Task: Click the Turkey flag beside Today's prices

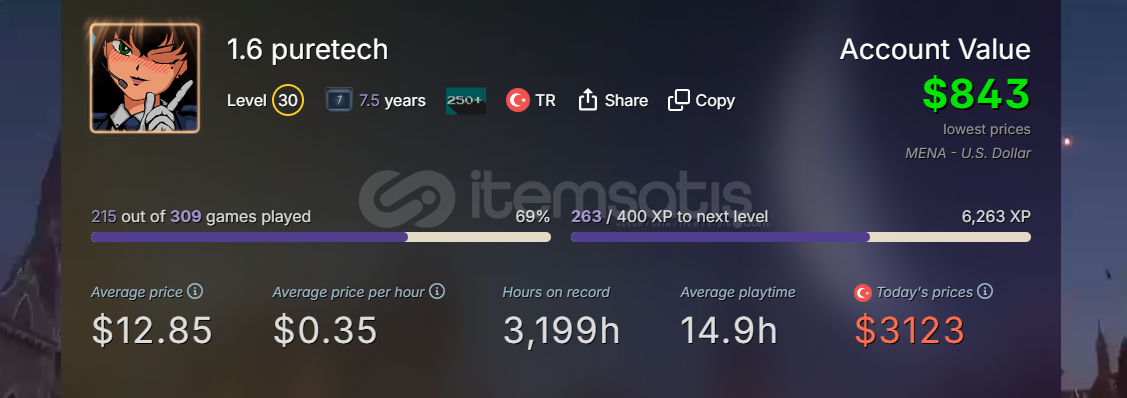Action: (862, 292)
